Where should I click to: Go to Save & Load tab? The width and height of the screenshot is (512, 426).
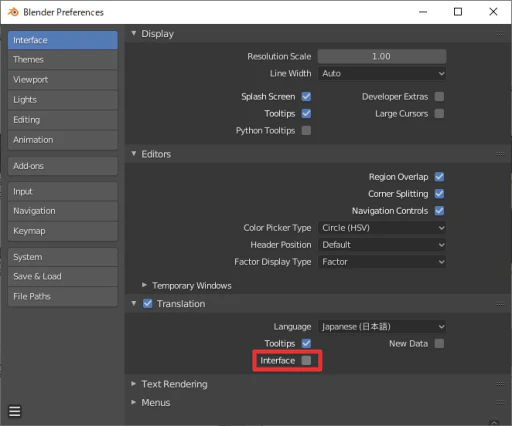click(63, 276)
